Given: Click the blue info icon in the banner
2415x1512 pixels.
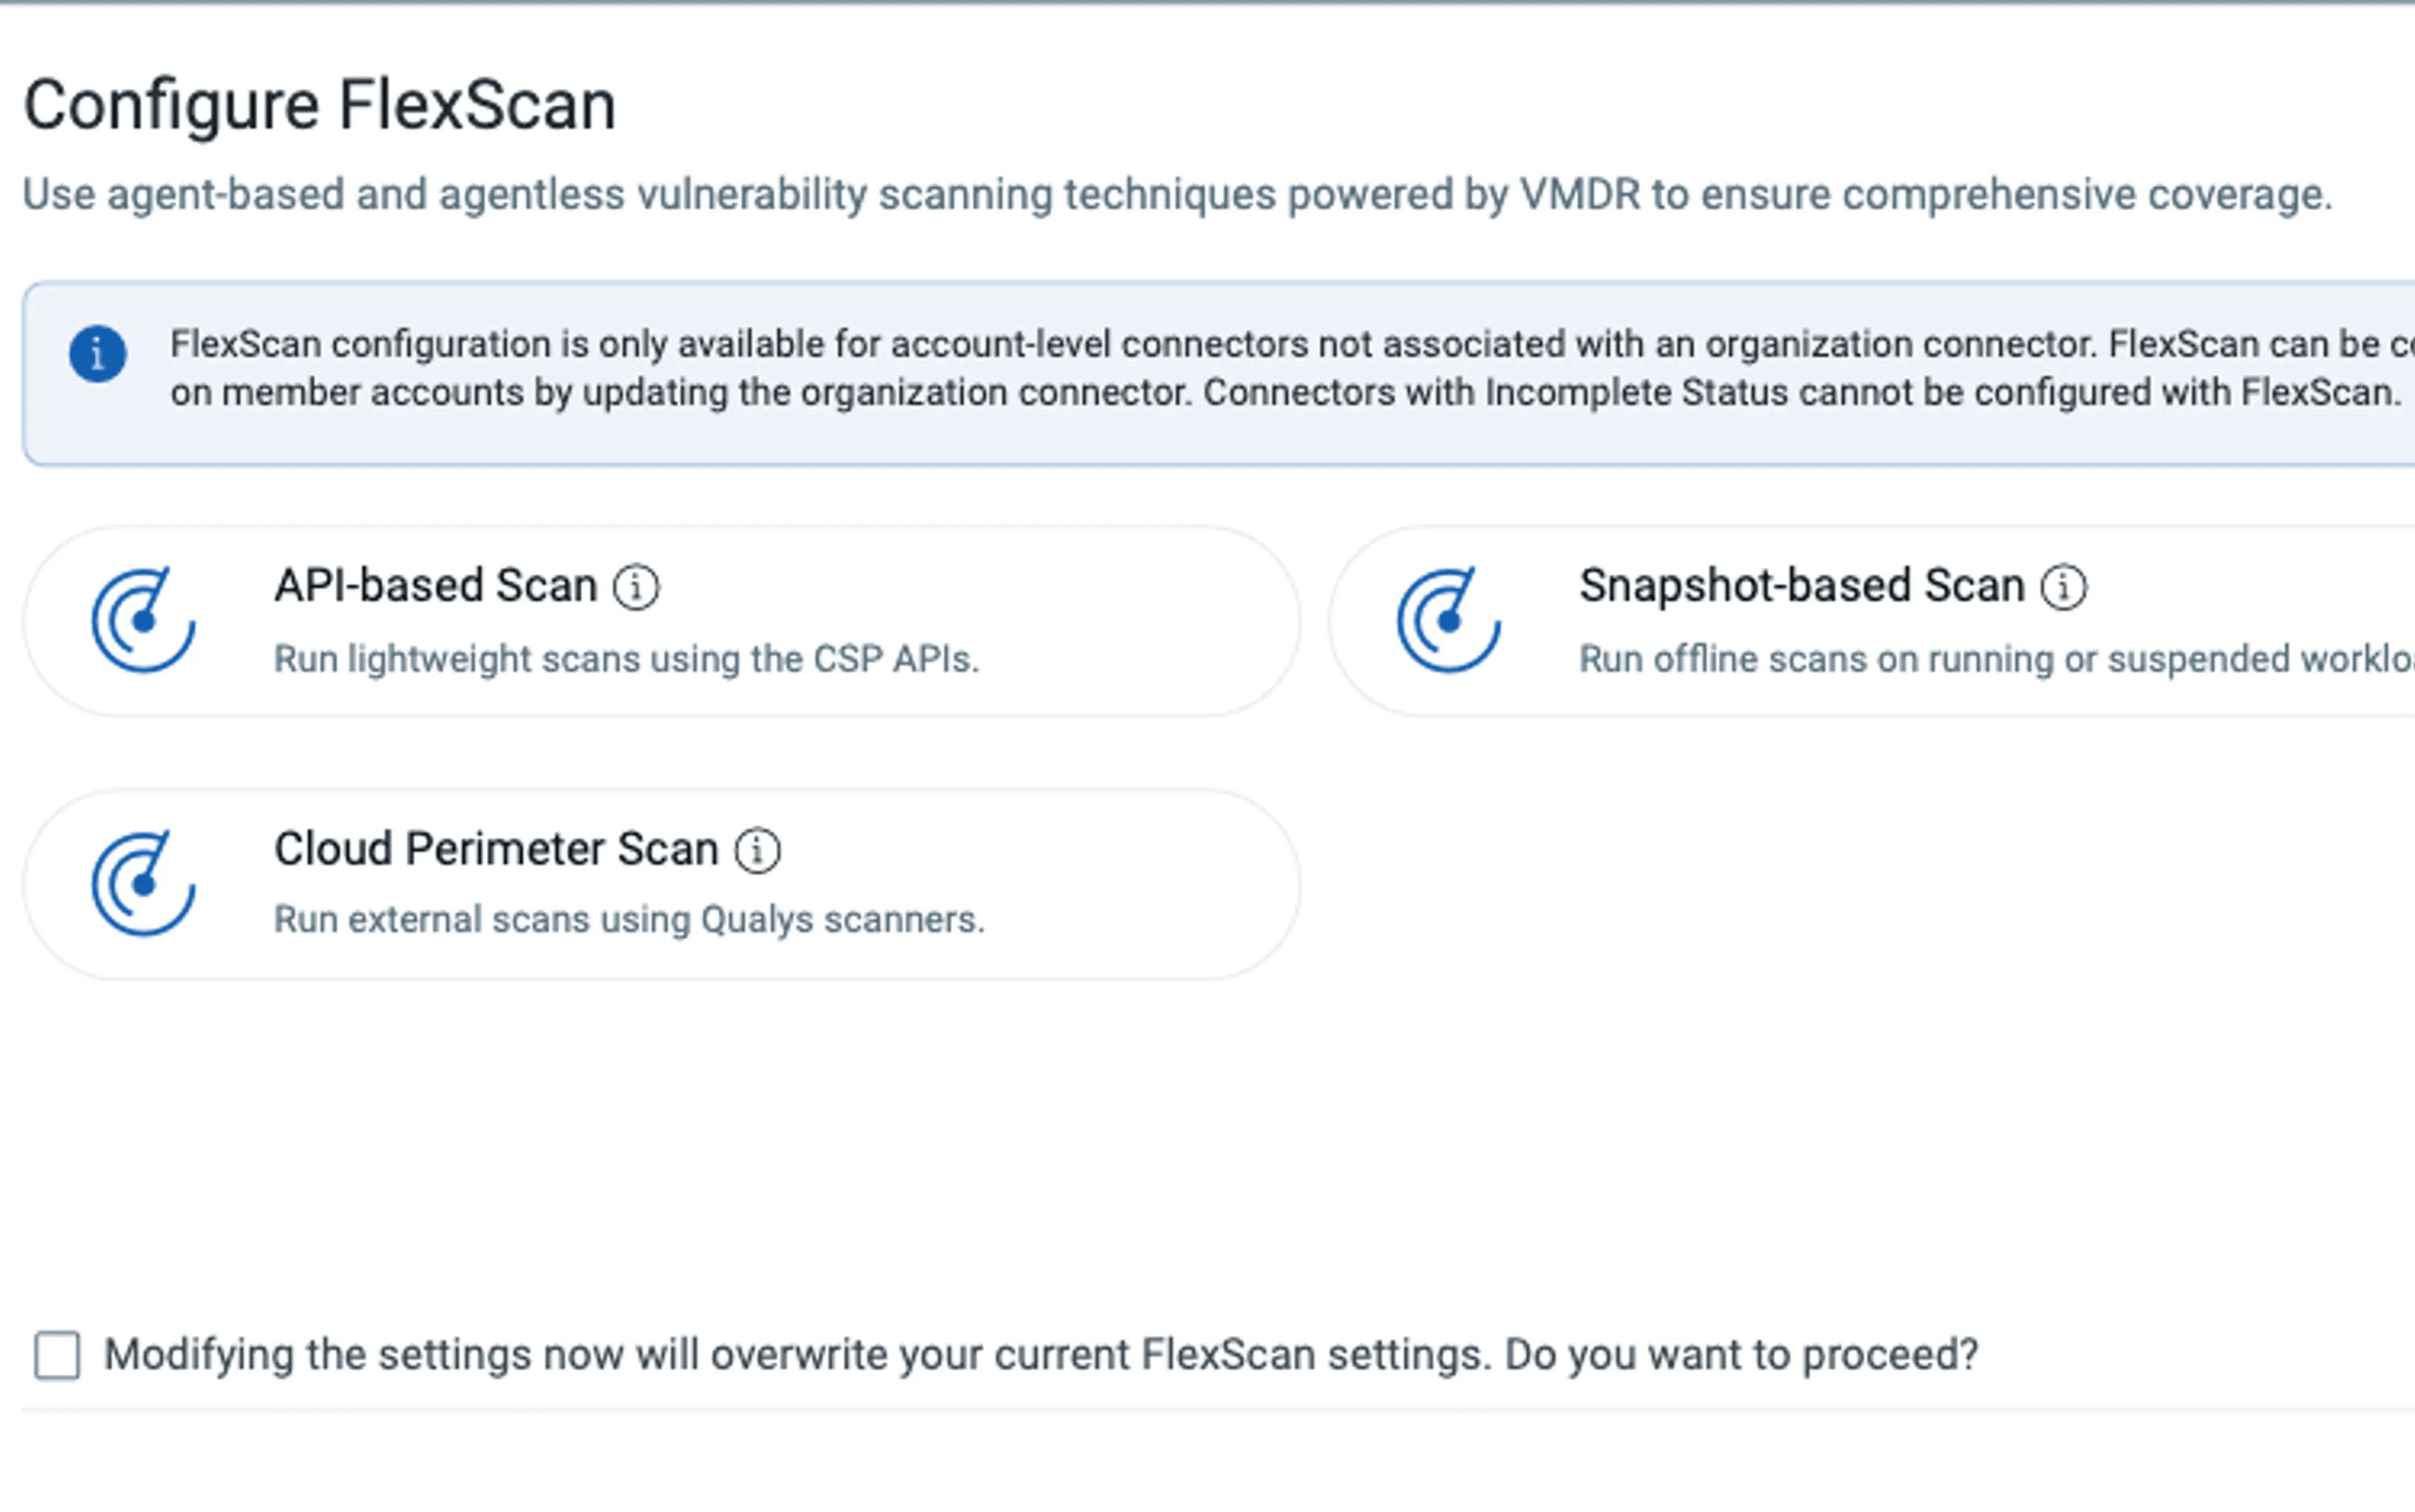Looking at the screenshot, I should coord(97,354).
